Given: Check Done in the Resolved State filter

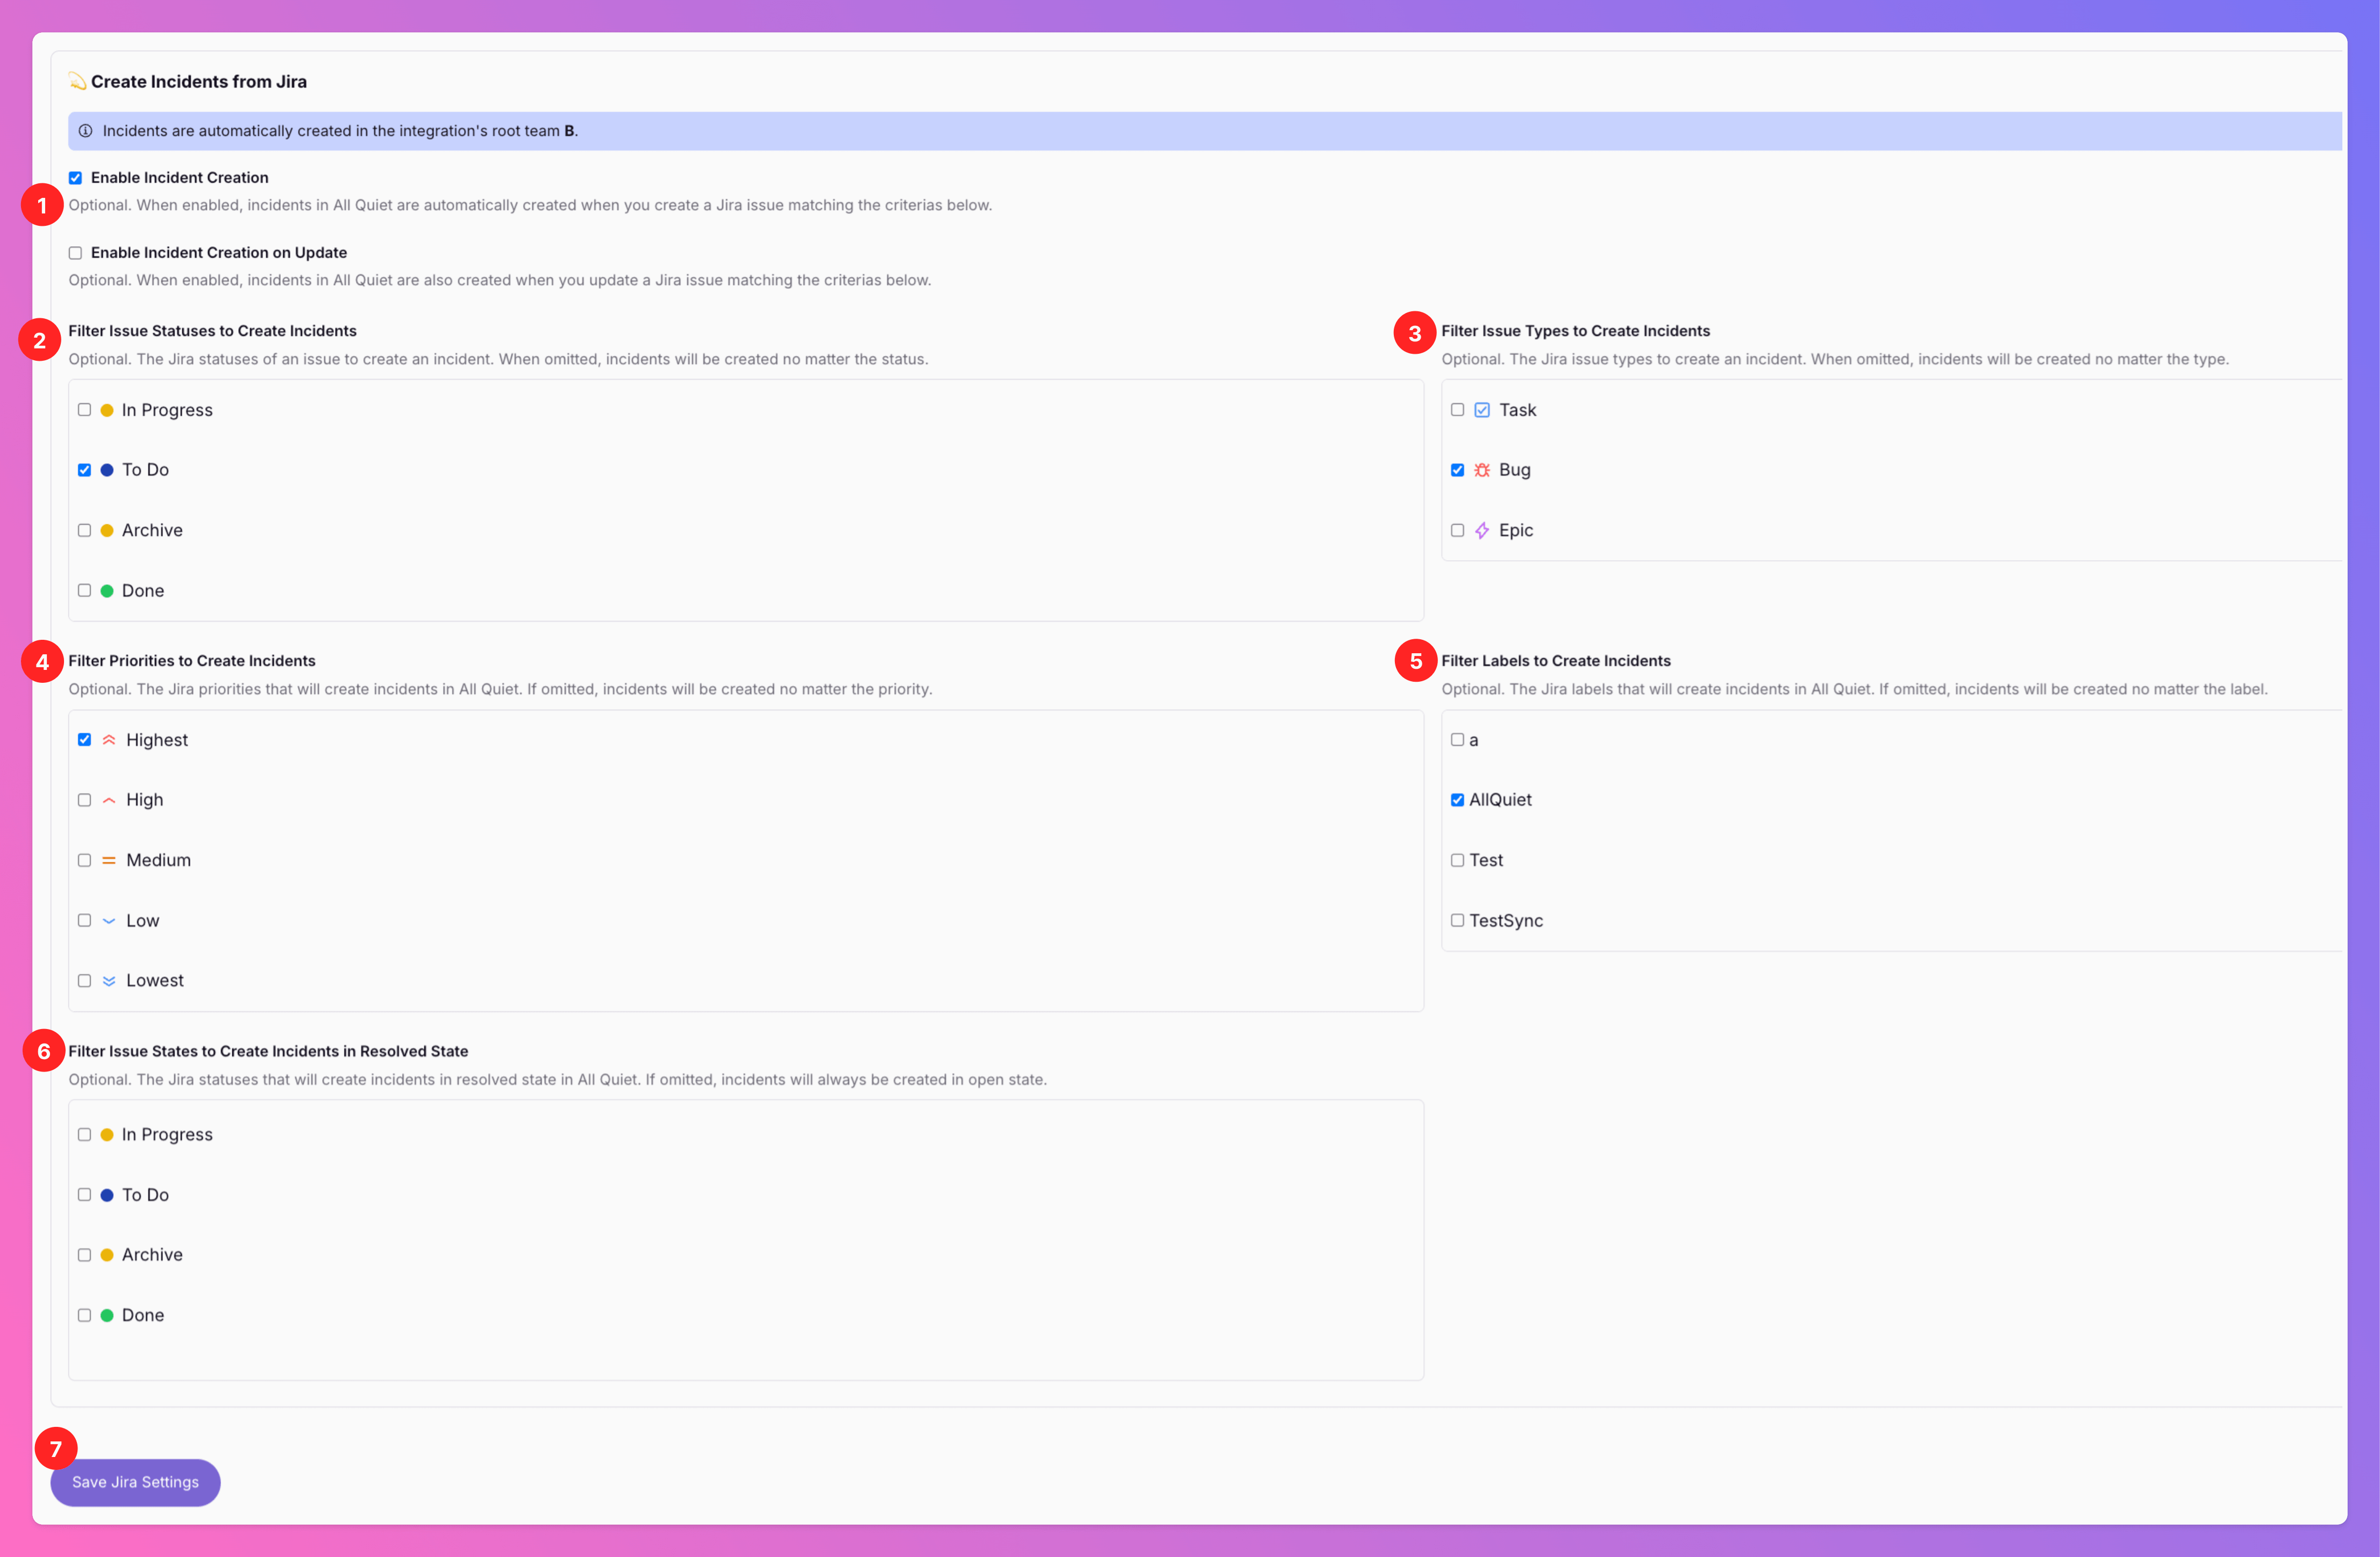Looking at the screenshot, I should click(84, 1316).
